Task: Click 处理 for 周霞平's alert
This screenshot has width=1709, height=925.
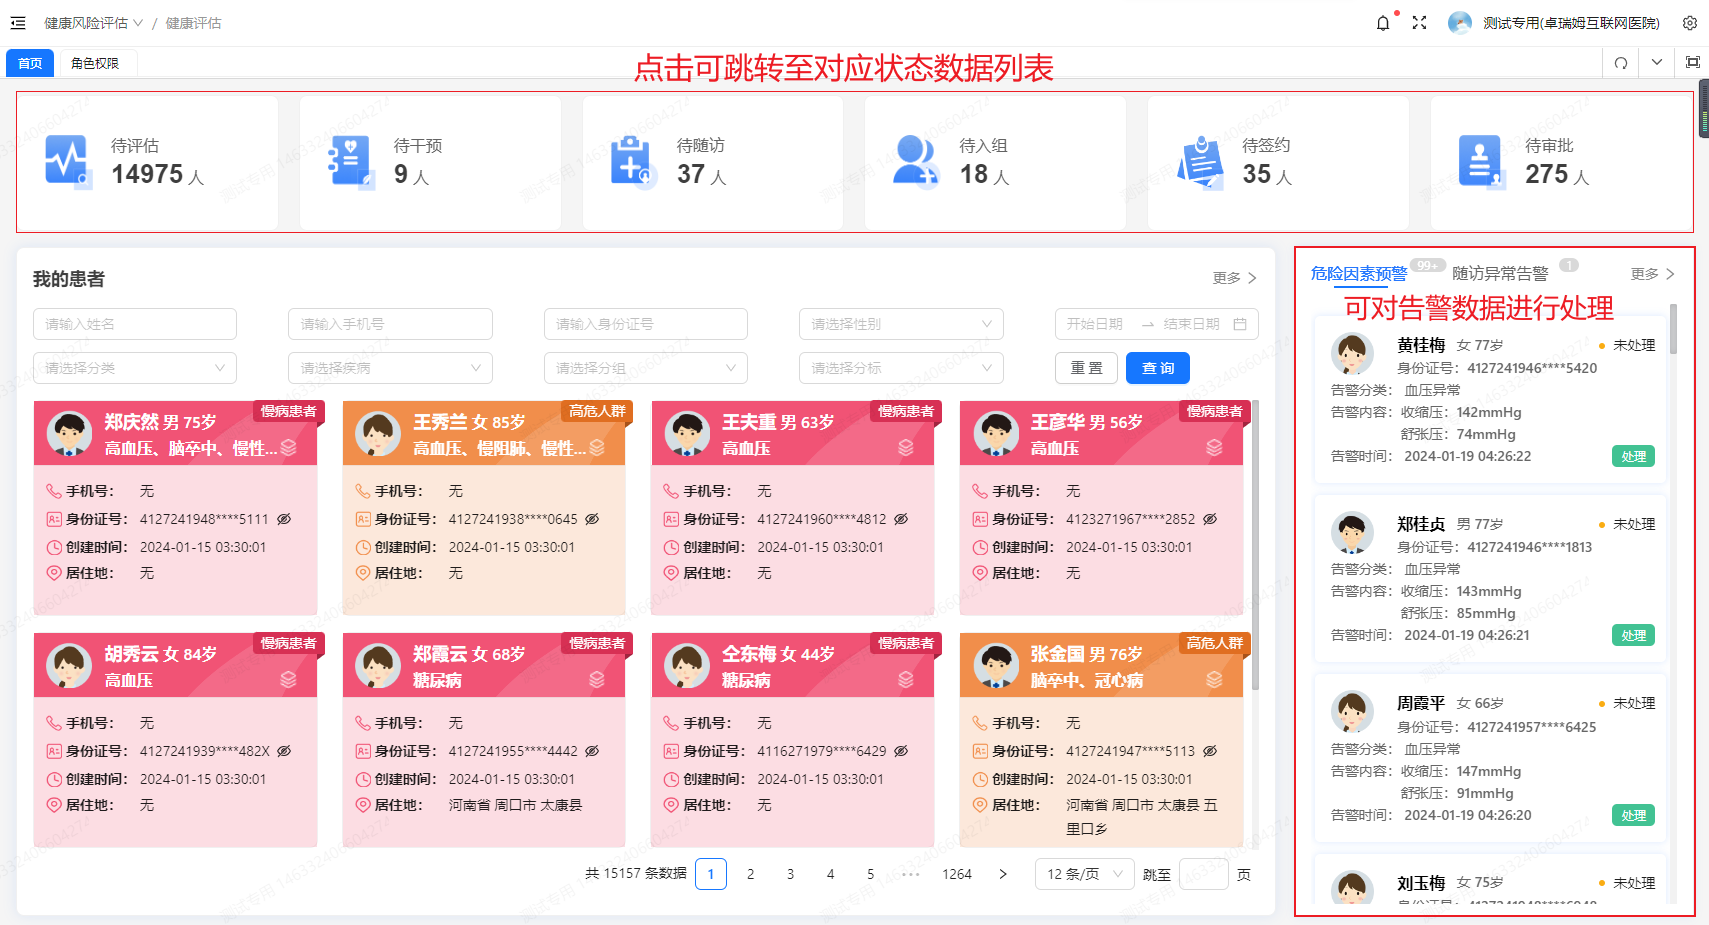Action: tap(1633, 815)
